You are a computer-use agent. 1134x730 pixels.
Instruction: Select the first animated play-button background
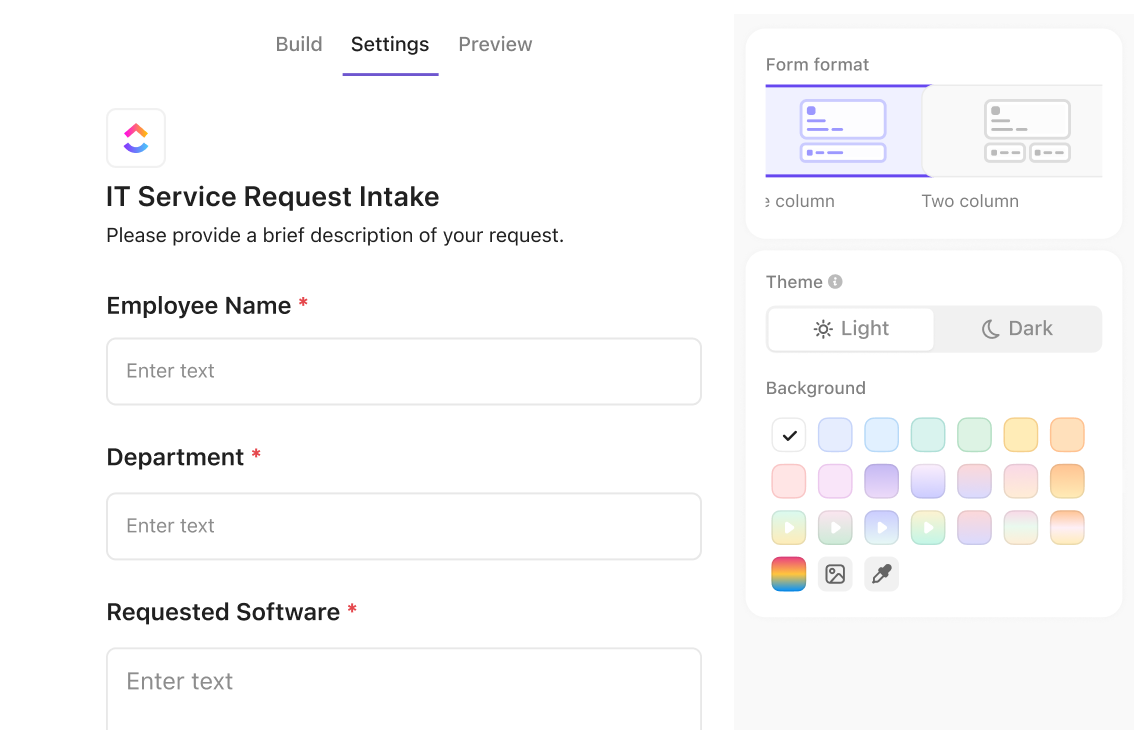[789, 527]
